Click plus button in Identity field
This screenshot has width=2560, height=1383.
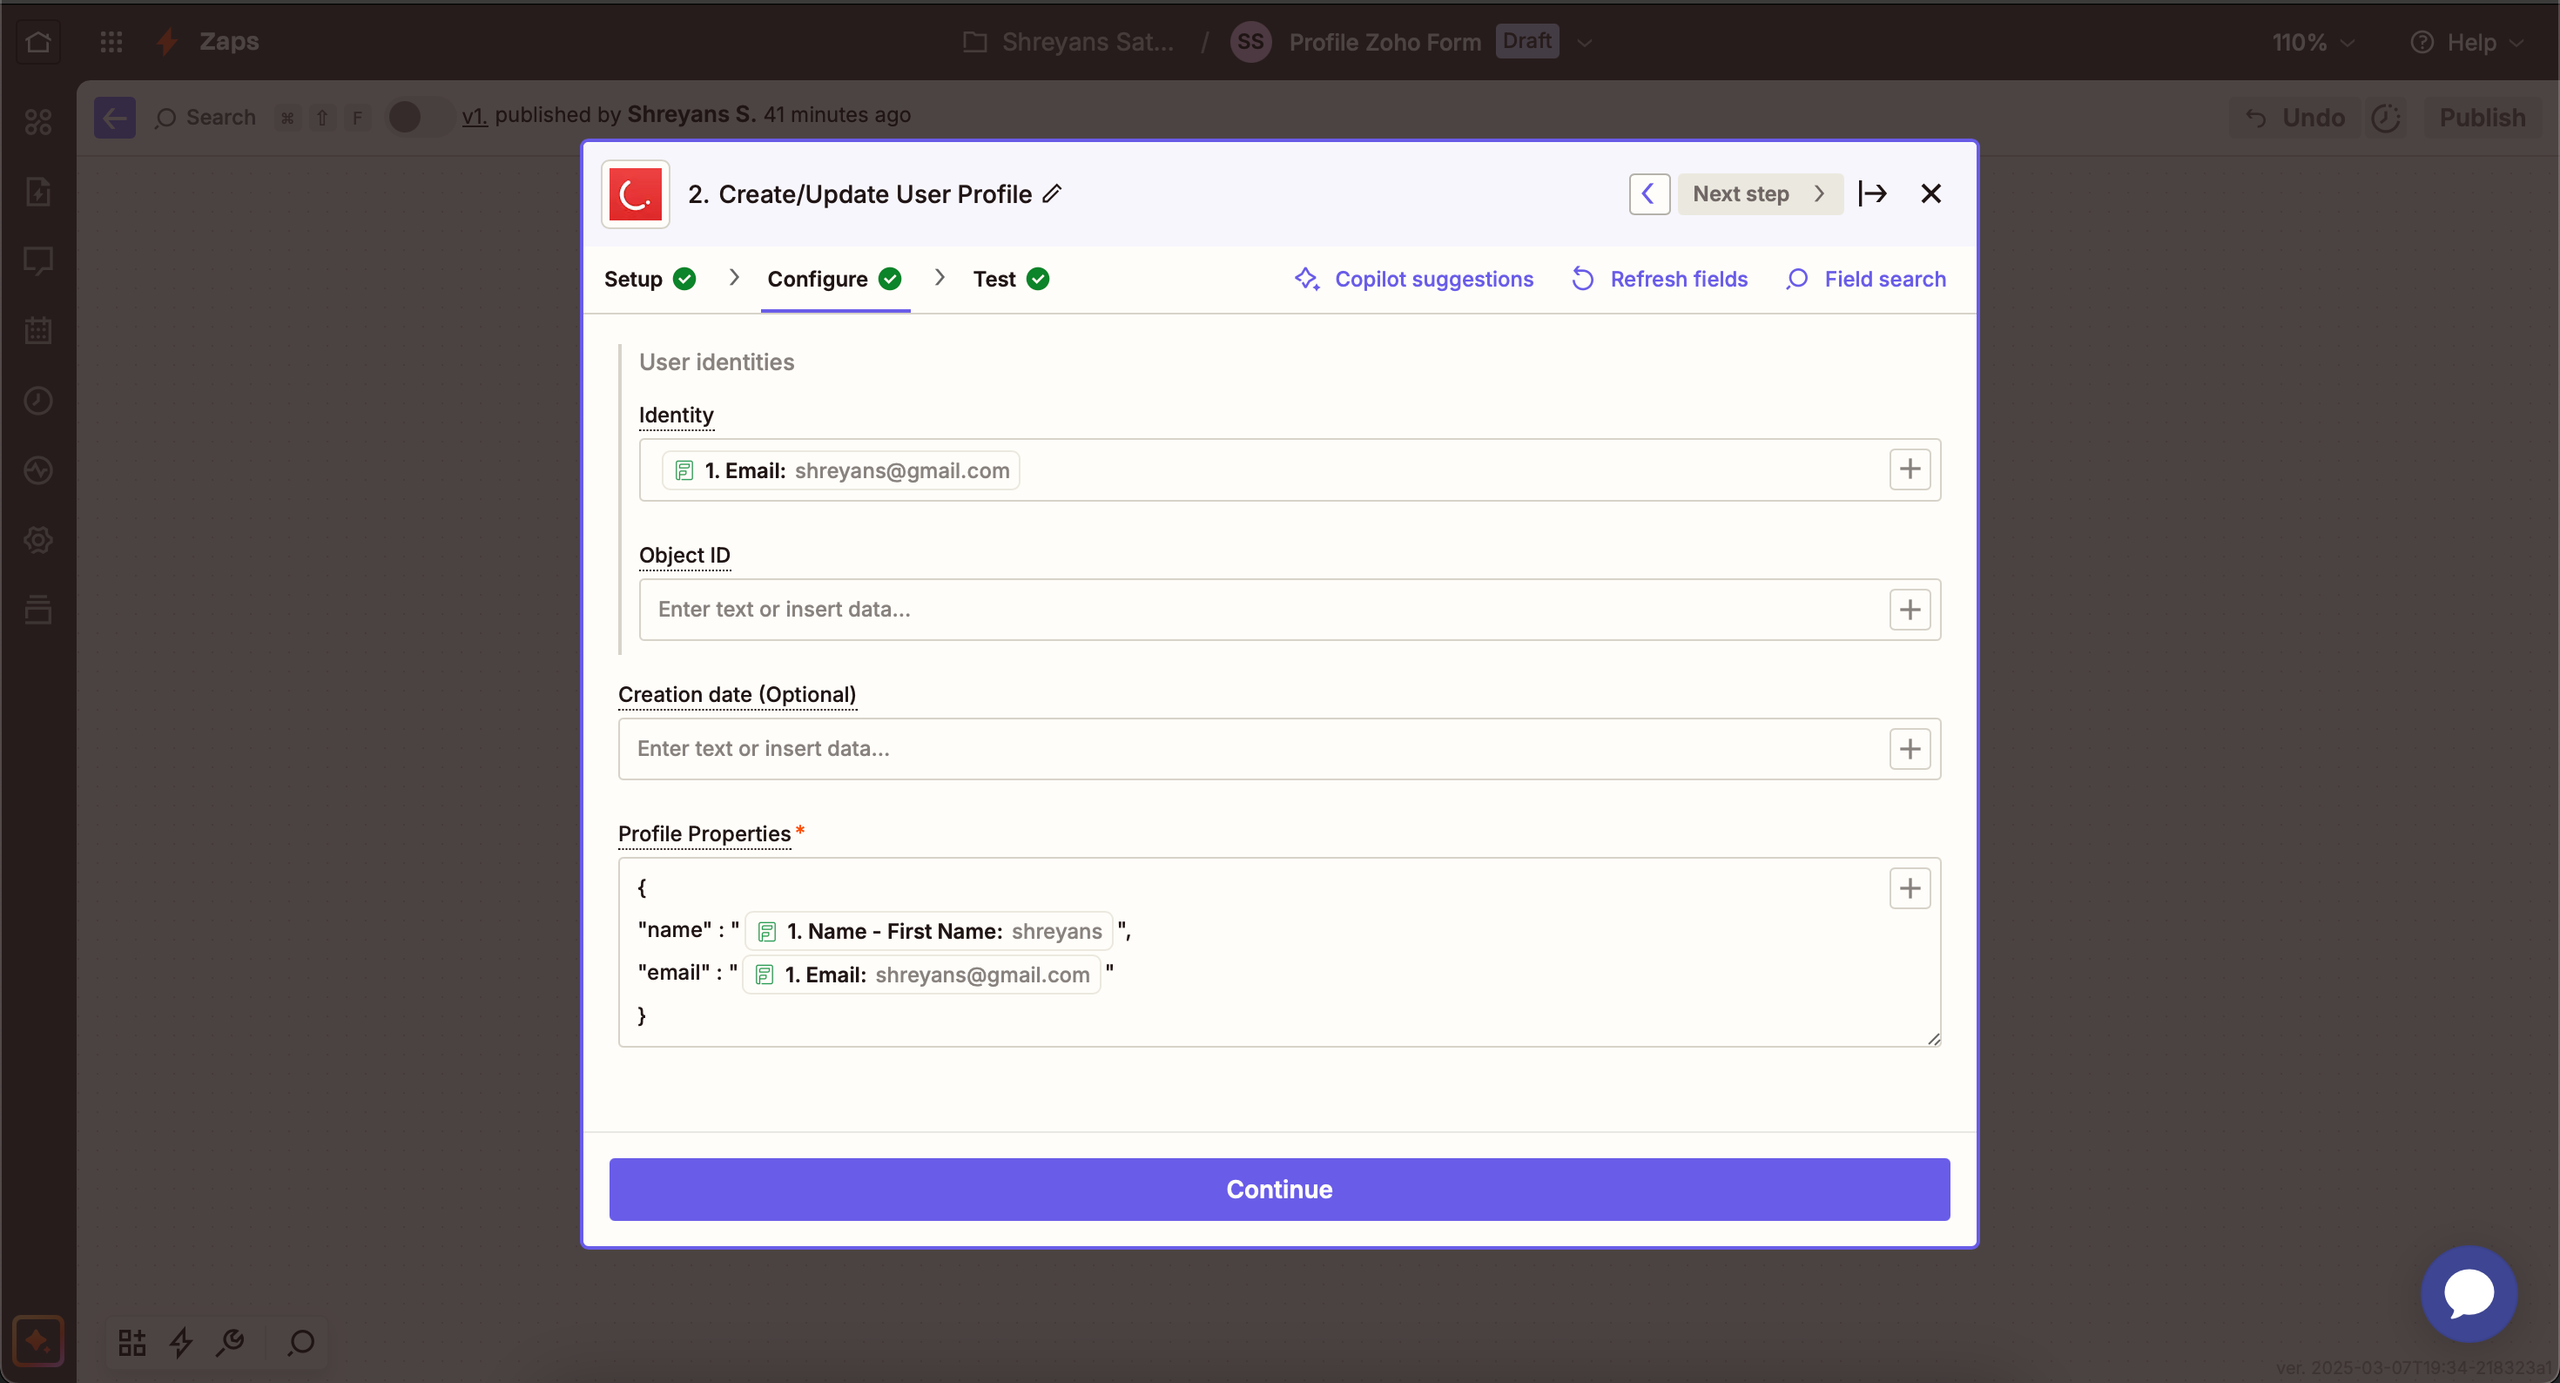click(x=1909, y=469)
